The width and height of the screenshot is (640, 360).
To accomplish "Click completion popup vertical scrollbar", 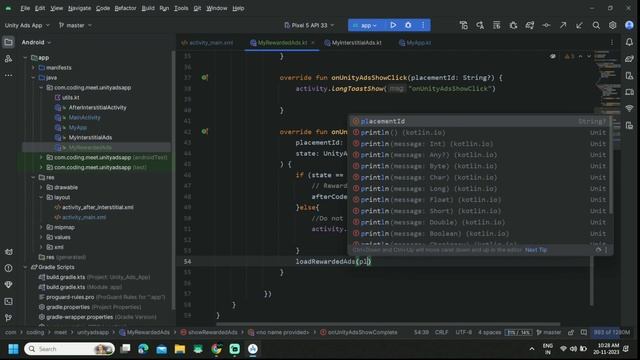I will click(x=611, y=164).
